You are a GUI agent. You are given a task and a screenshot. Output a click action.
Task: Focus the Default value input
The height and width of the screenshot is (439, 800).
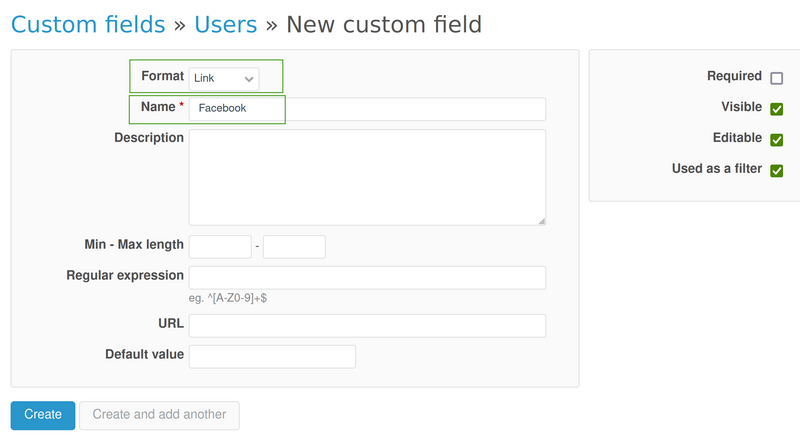click(272, 356)
